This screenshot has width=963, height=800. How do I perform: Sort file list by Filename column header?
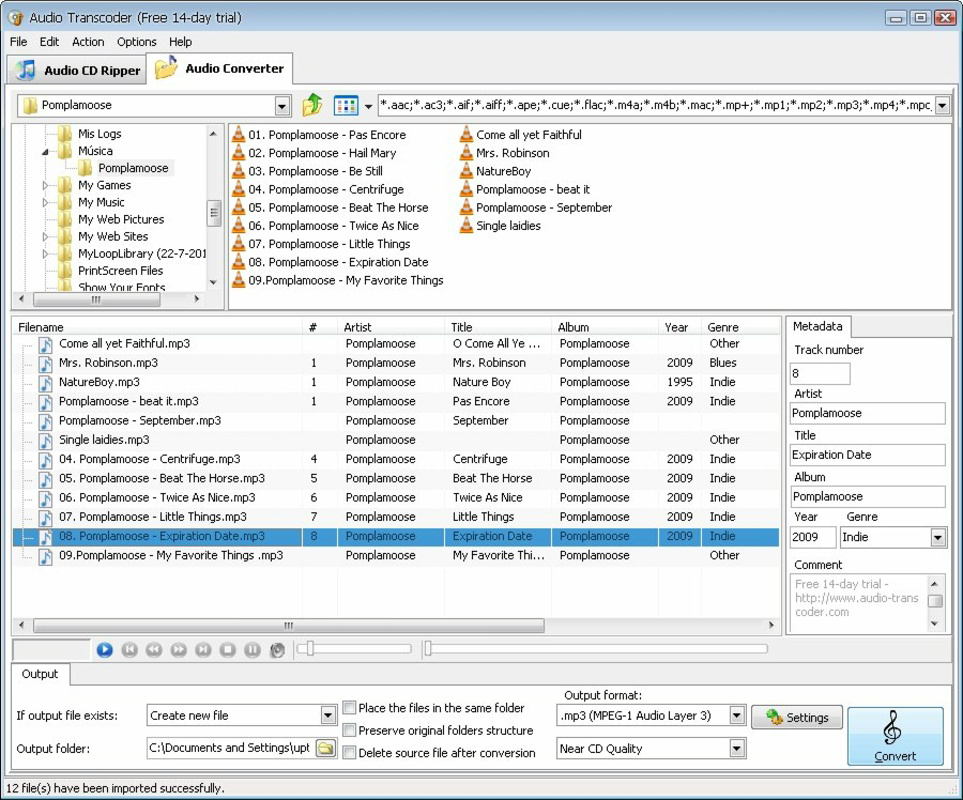click(158, 327)
